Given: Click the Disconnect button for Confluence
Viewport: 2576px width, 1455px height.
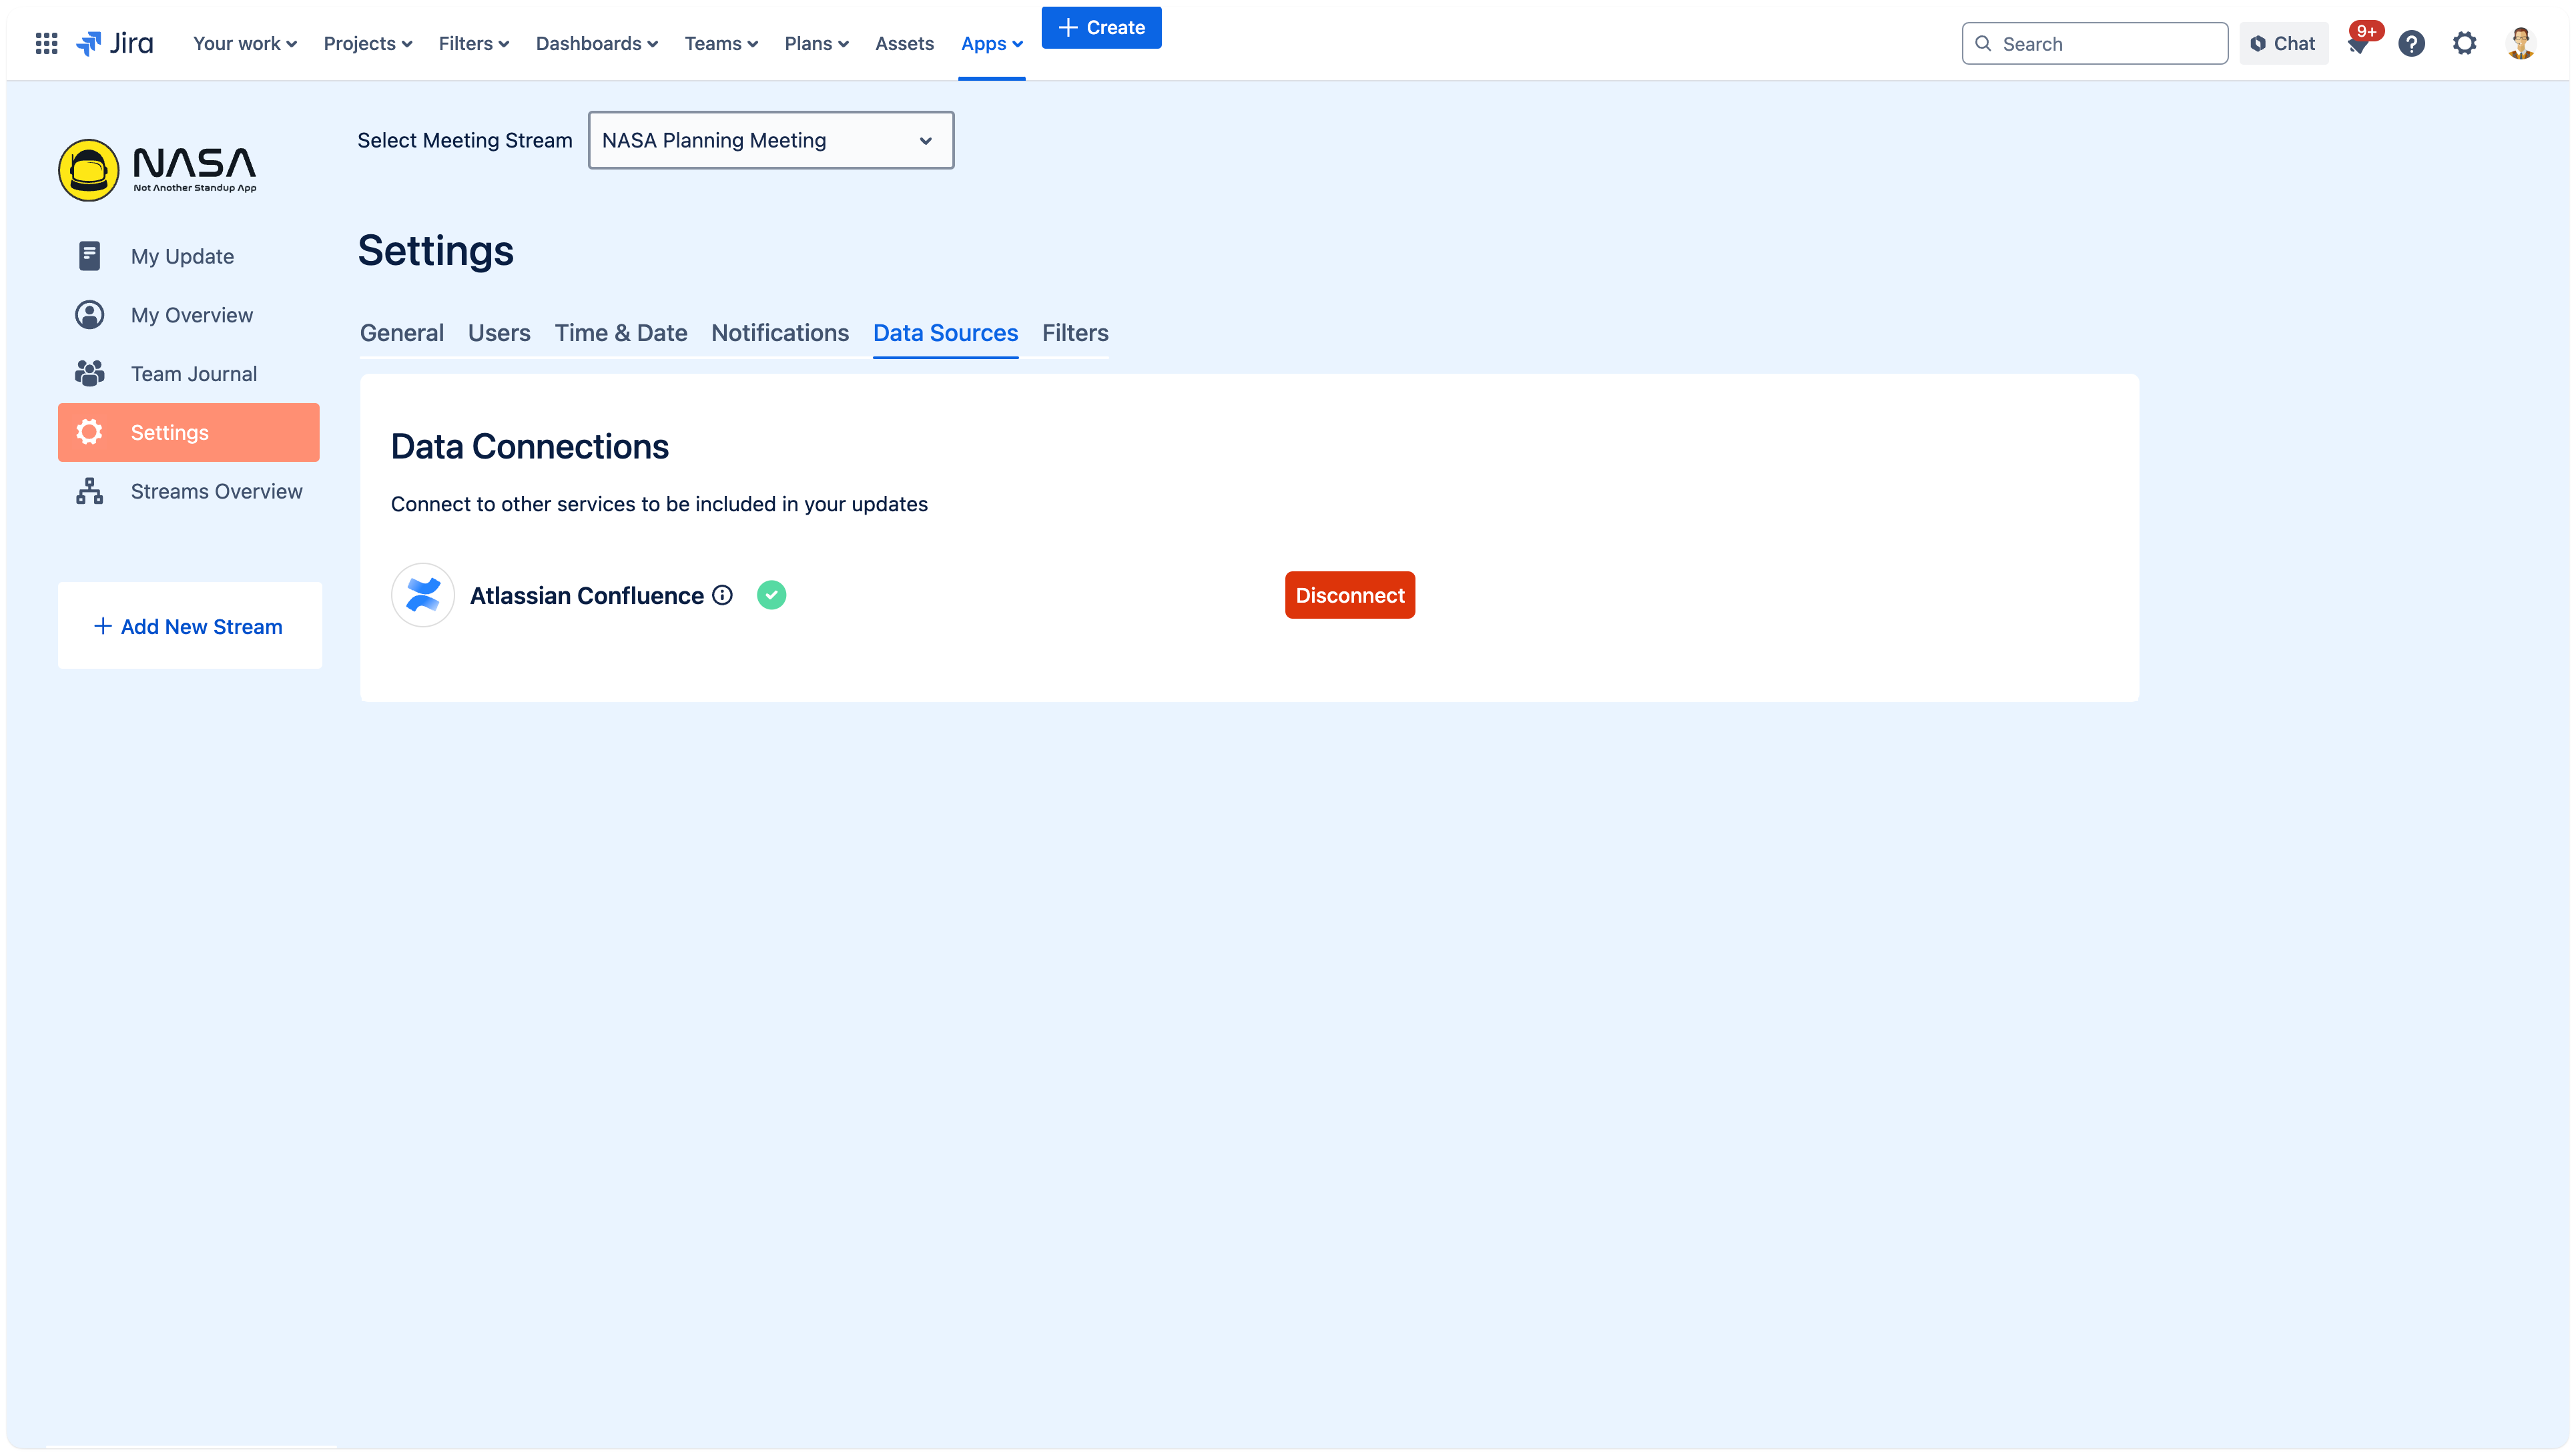Looking at the screenshot, I should click(x=1350, y=595).
